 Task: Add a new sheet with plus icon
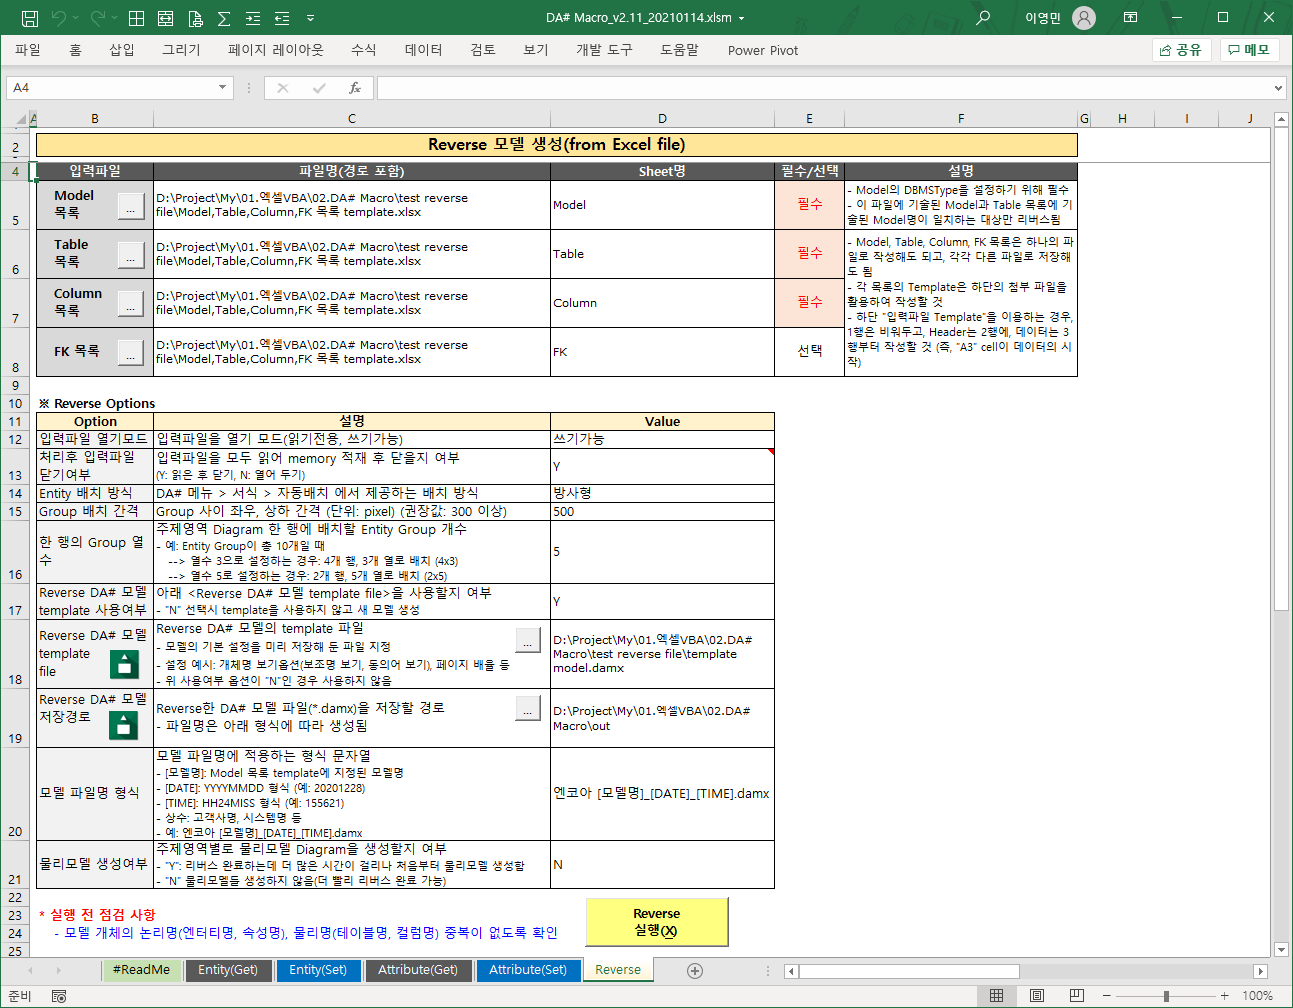[695, 970]
